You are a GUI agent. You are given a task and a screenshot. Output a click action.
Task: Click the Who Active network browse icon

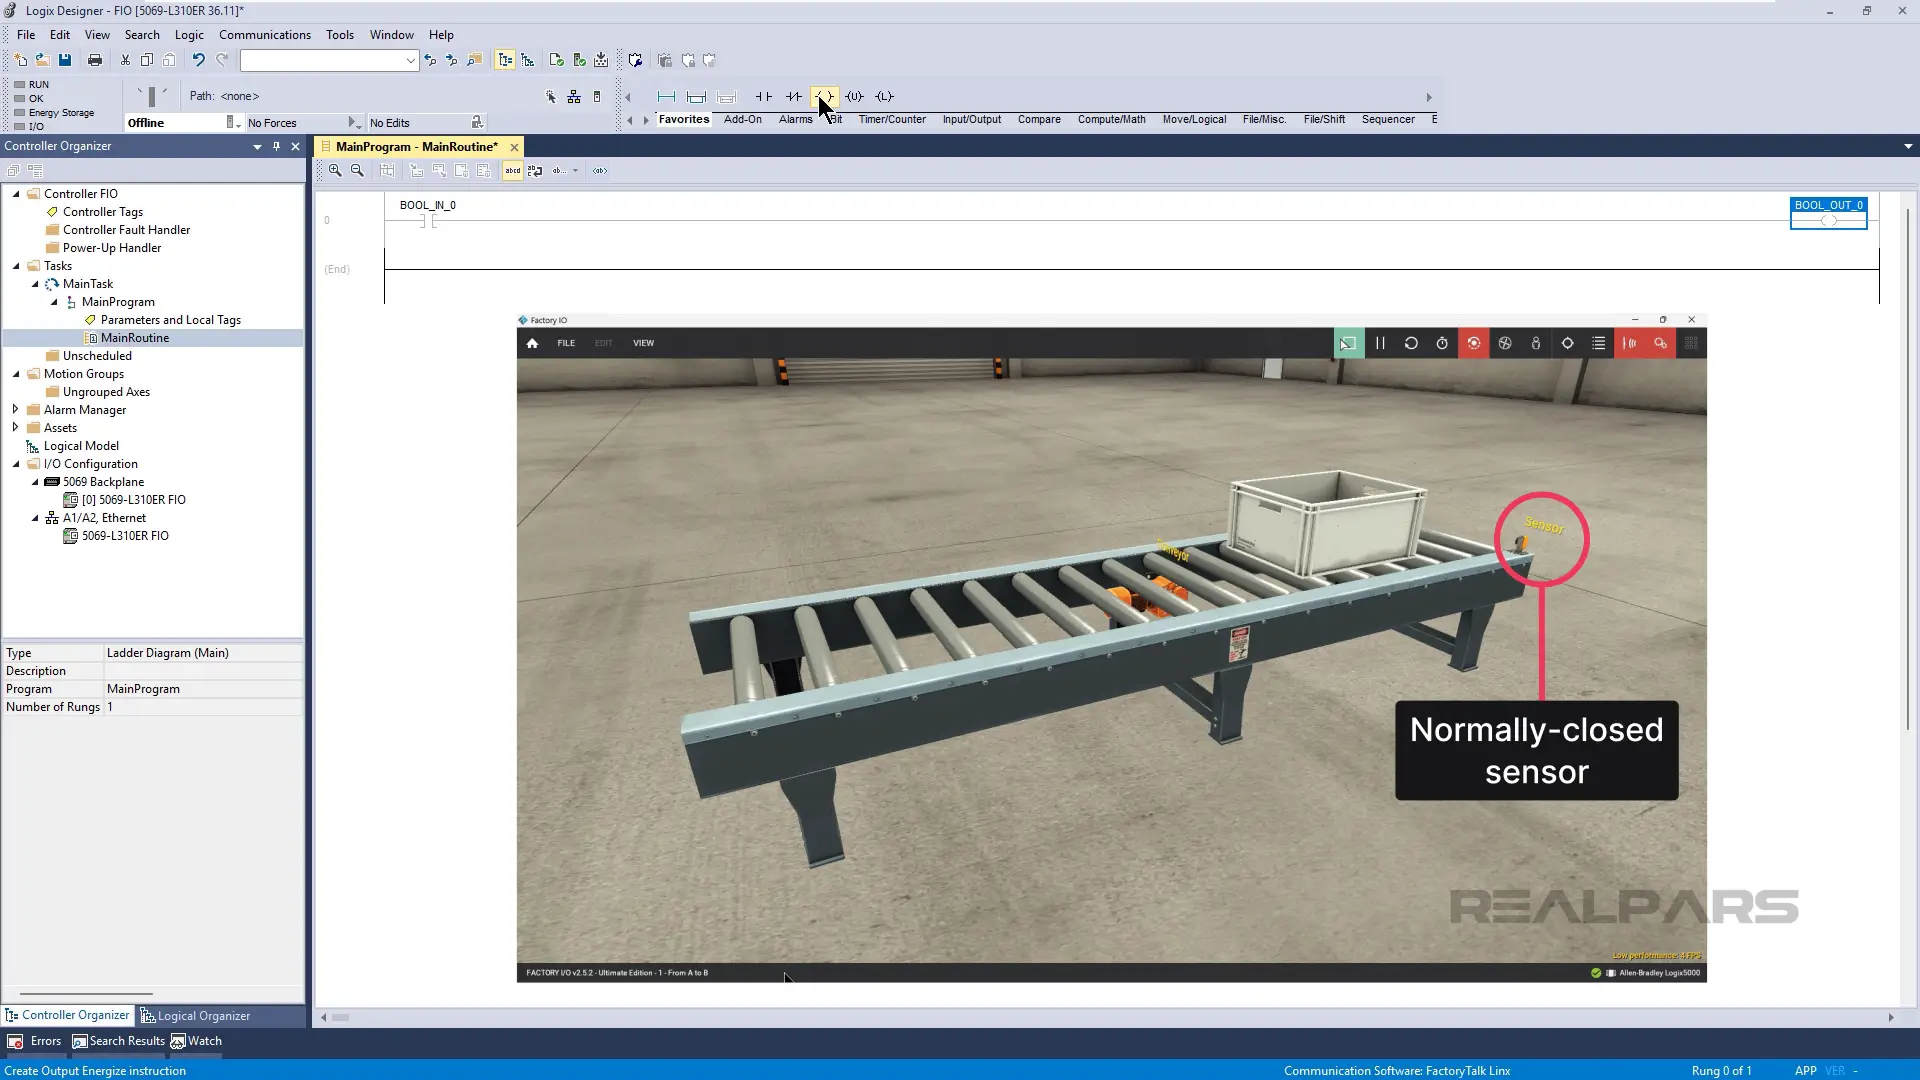(x=574, y=97)
